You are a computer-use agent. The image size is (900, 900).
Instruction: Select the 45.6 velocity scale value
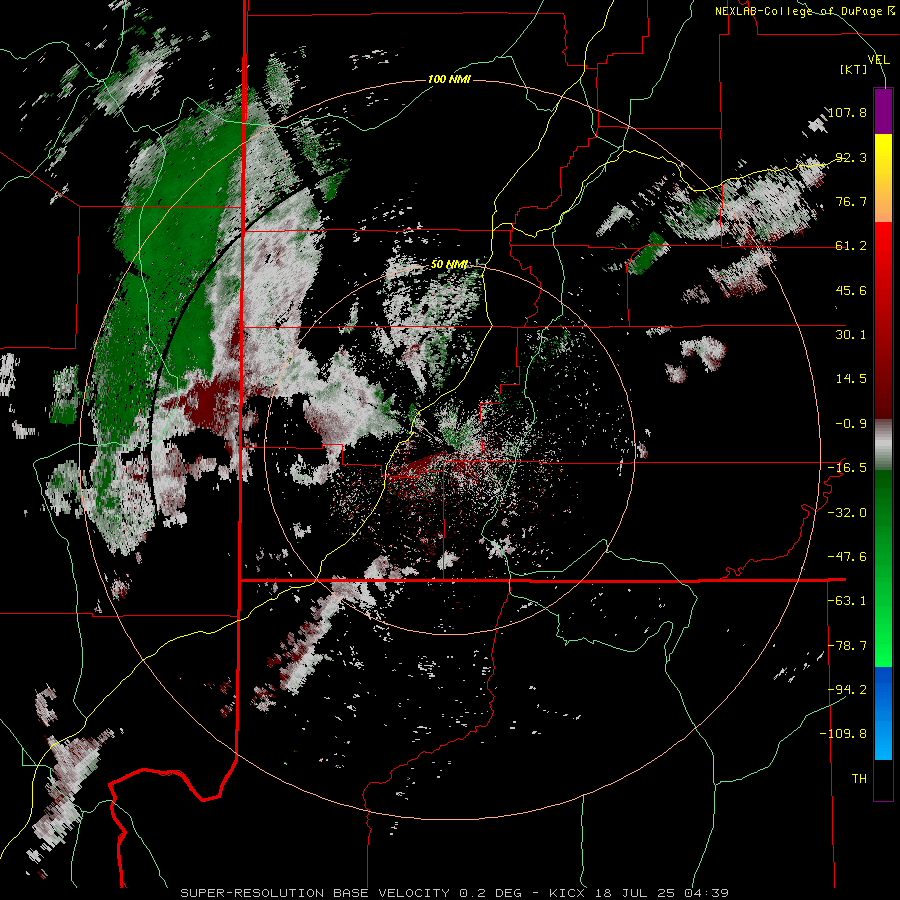[851, 290]
